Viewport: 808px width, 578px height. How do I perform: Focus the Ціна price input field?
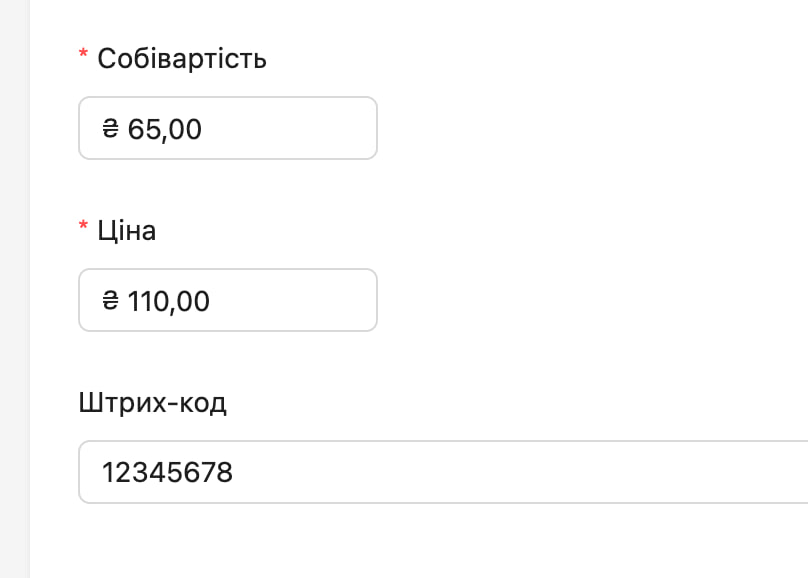tap(228, 300)
